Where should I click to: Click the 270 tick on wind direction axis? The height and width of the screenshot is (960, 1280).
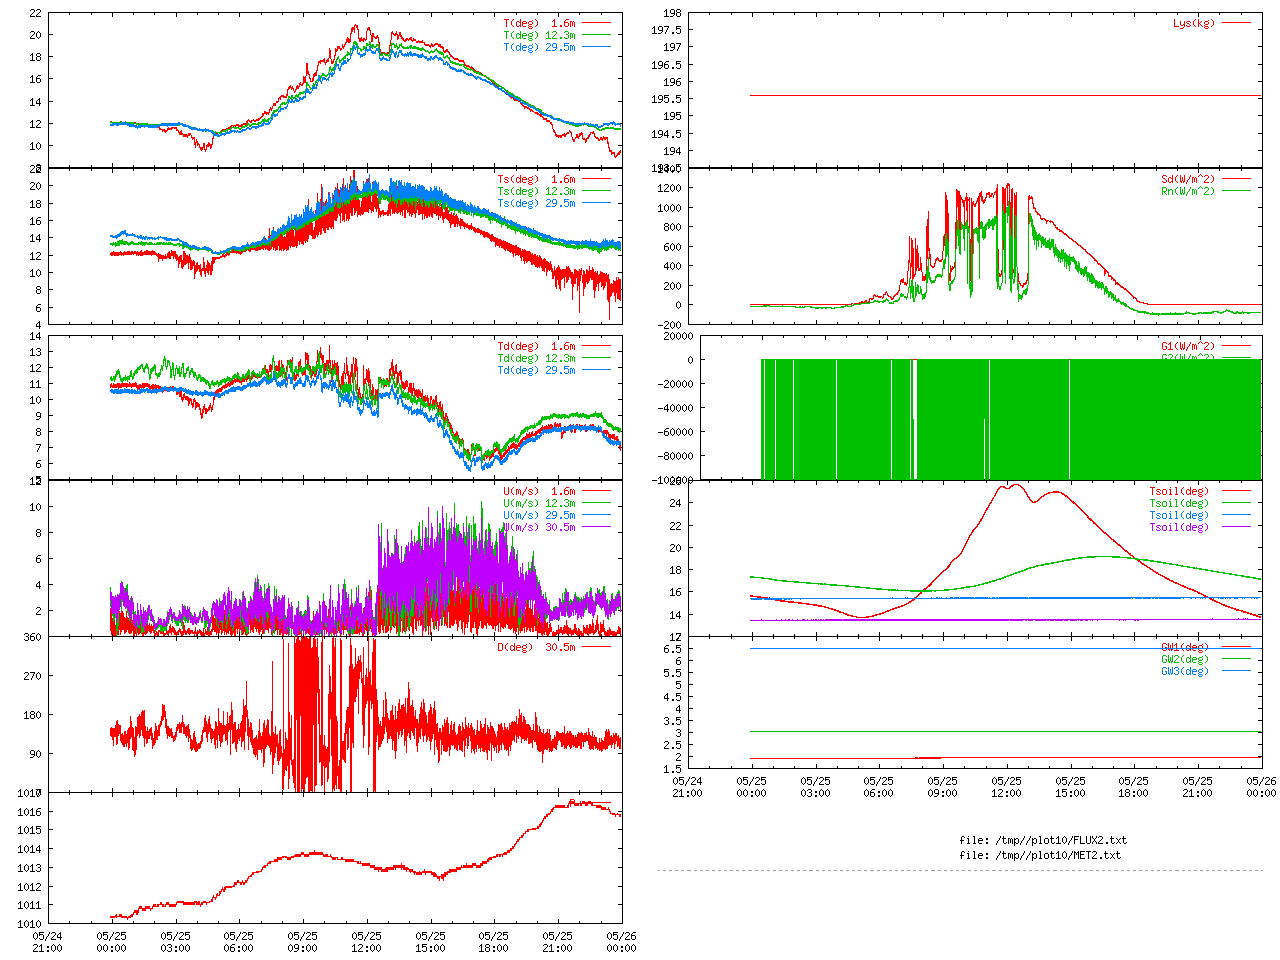(x=32, y=676)
